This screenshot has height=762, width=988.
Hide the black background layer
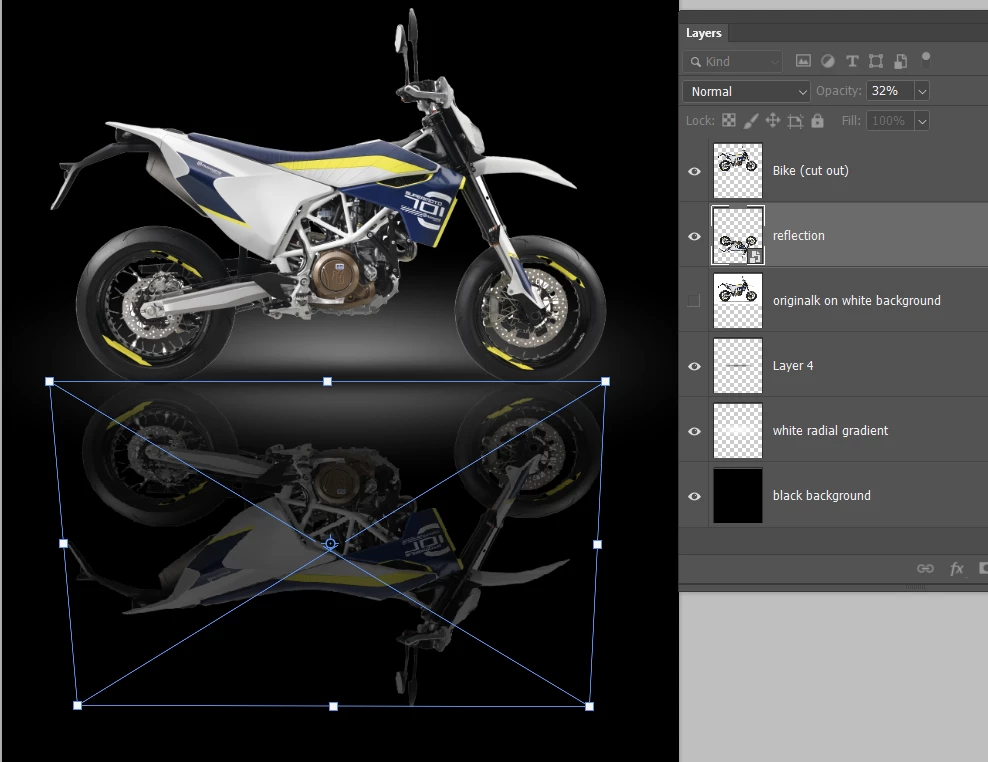[694, 496]
